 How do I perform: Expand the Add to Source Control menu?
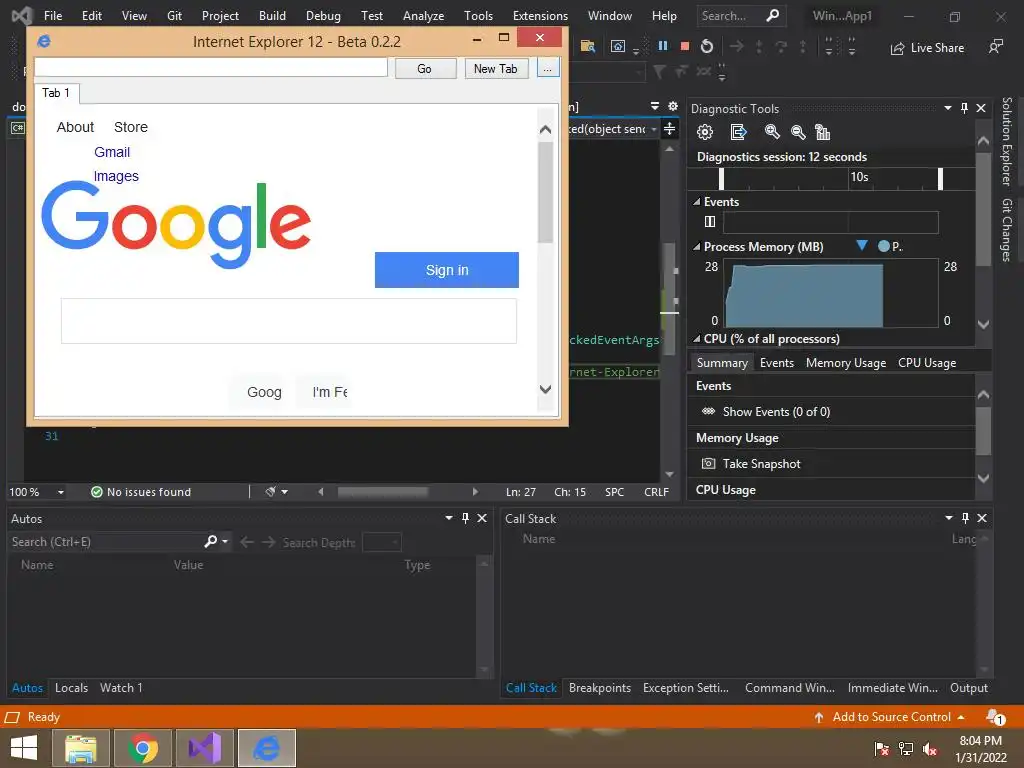(x=961, y=717)
